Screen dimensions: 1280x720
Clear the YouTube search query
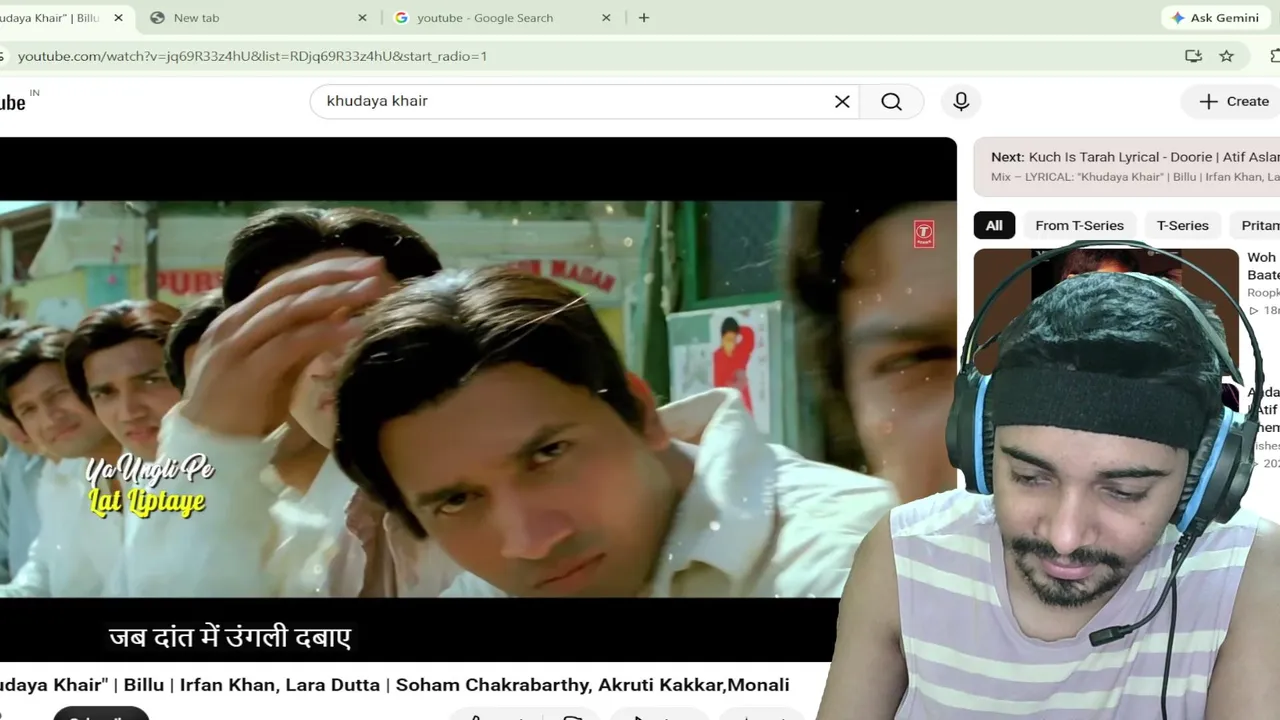tap(842, 101)
